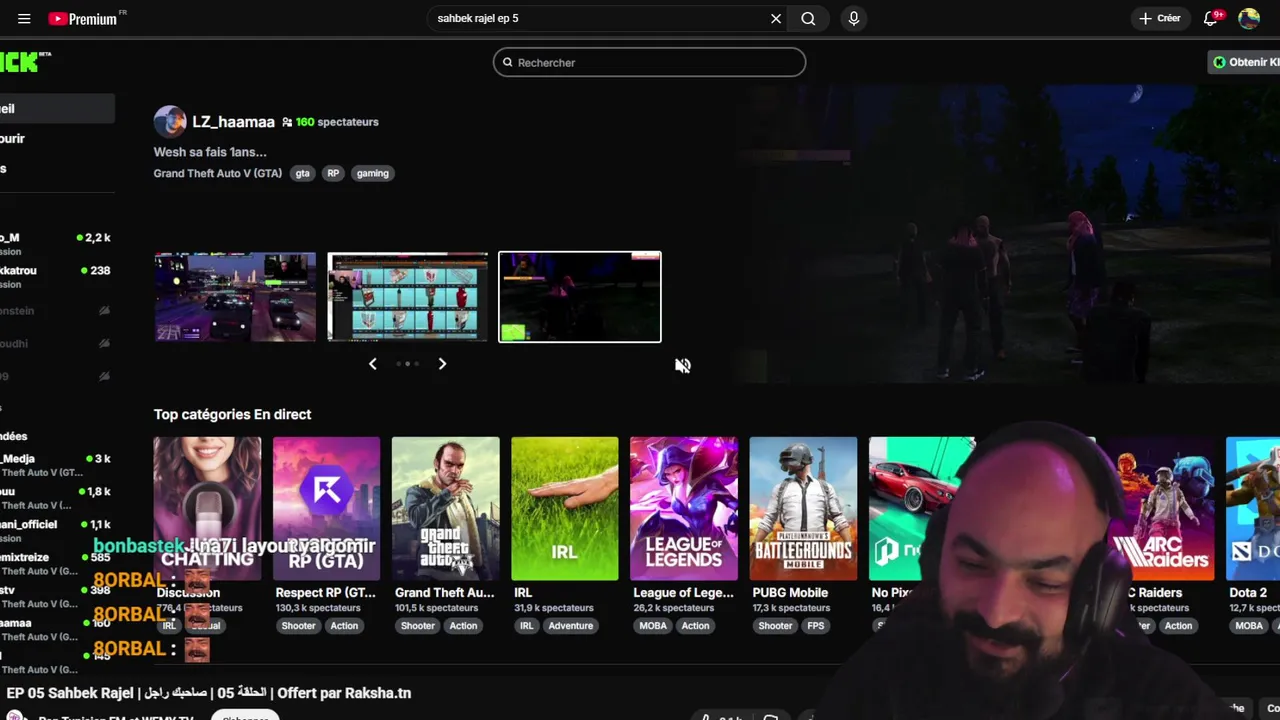
Task: Click video title 'EP 05 Sahbek Rajel'
Action: (x=209, y=693)
